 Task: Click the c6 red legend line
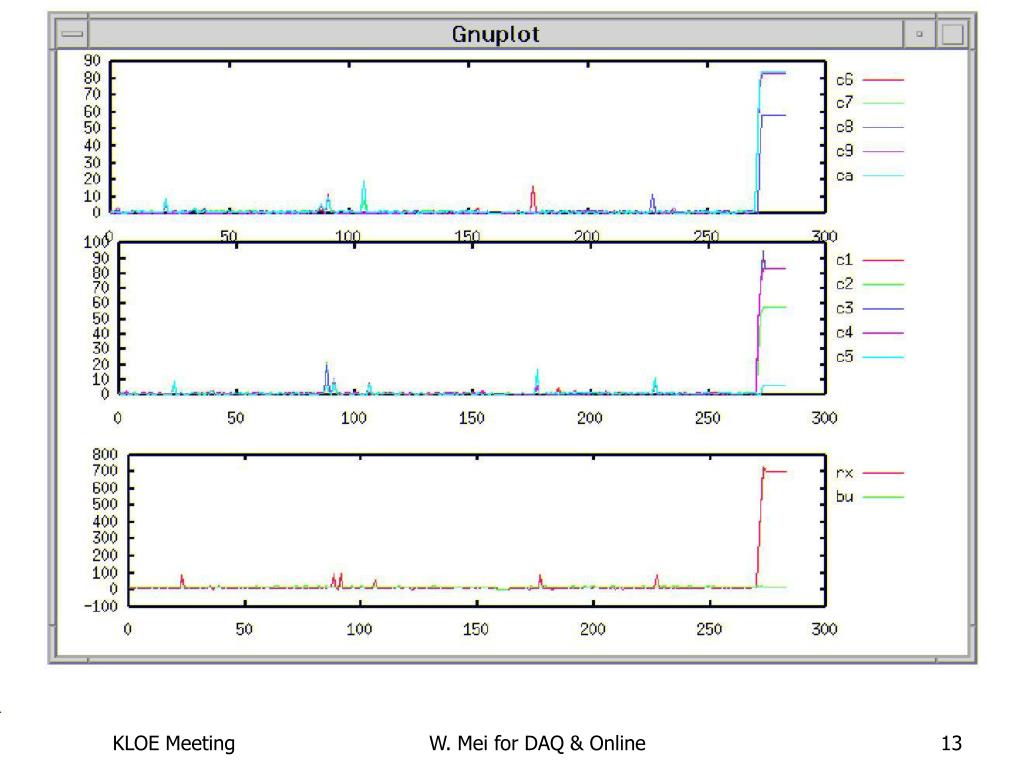883,80
